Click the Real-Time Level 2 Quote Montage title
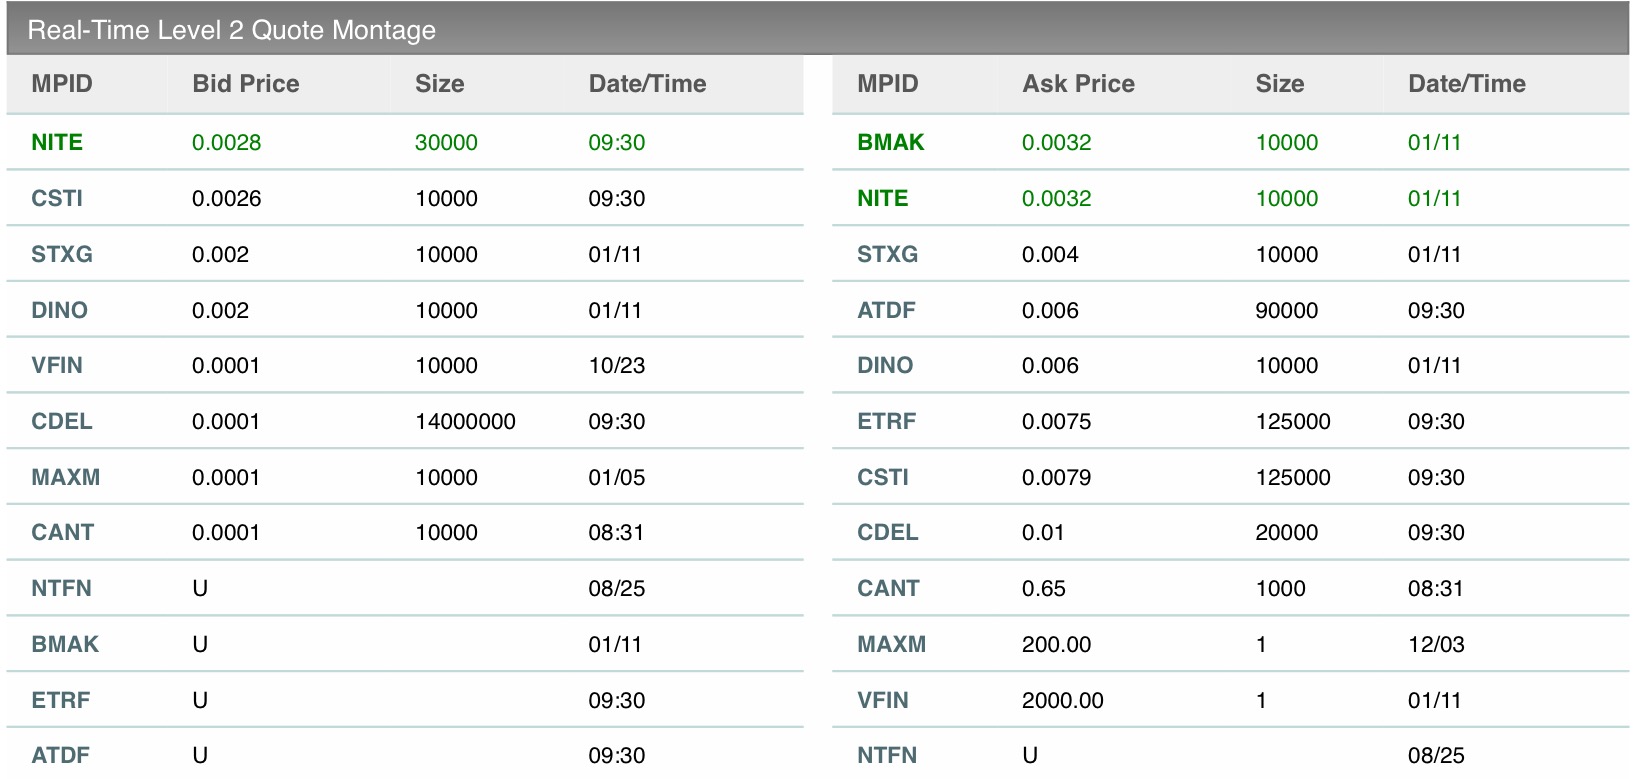The image size is (1649, 779). pyautogui.click(x=231, y=30)
